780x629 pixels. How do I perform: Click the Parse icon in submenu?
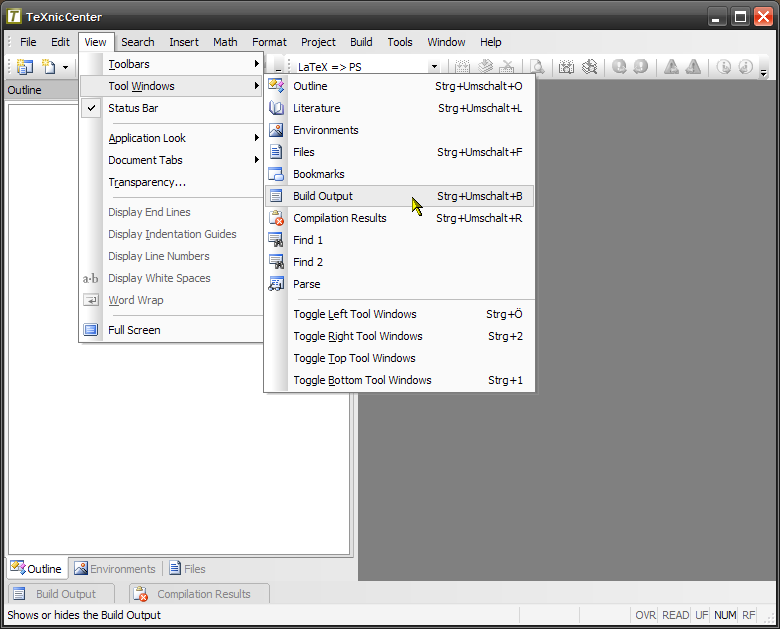[276, 284]
